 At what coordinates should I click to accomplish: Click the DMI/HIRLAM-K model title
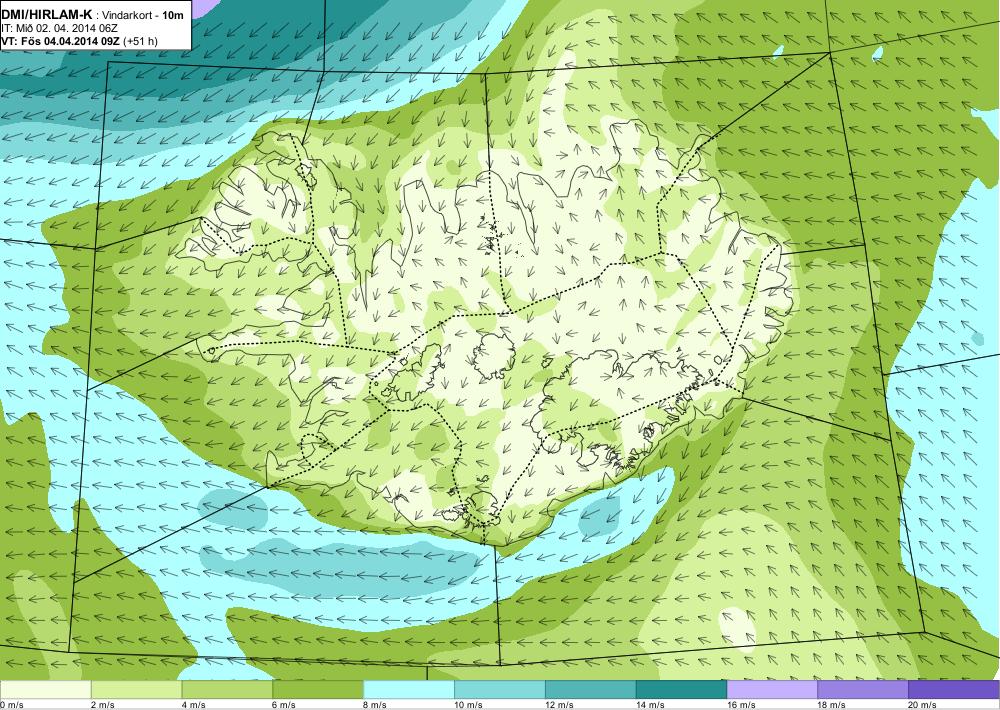pyautogui.click(x=47, y=15)
